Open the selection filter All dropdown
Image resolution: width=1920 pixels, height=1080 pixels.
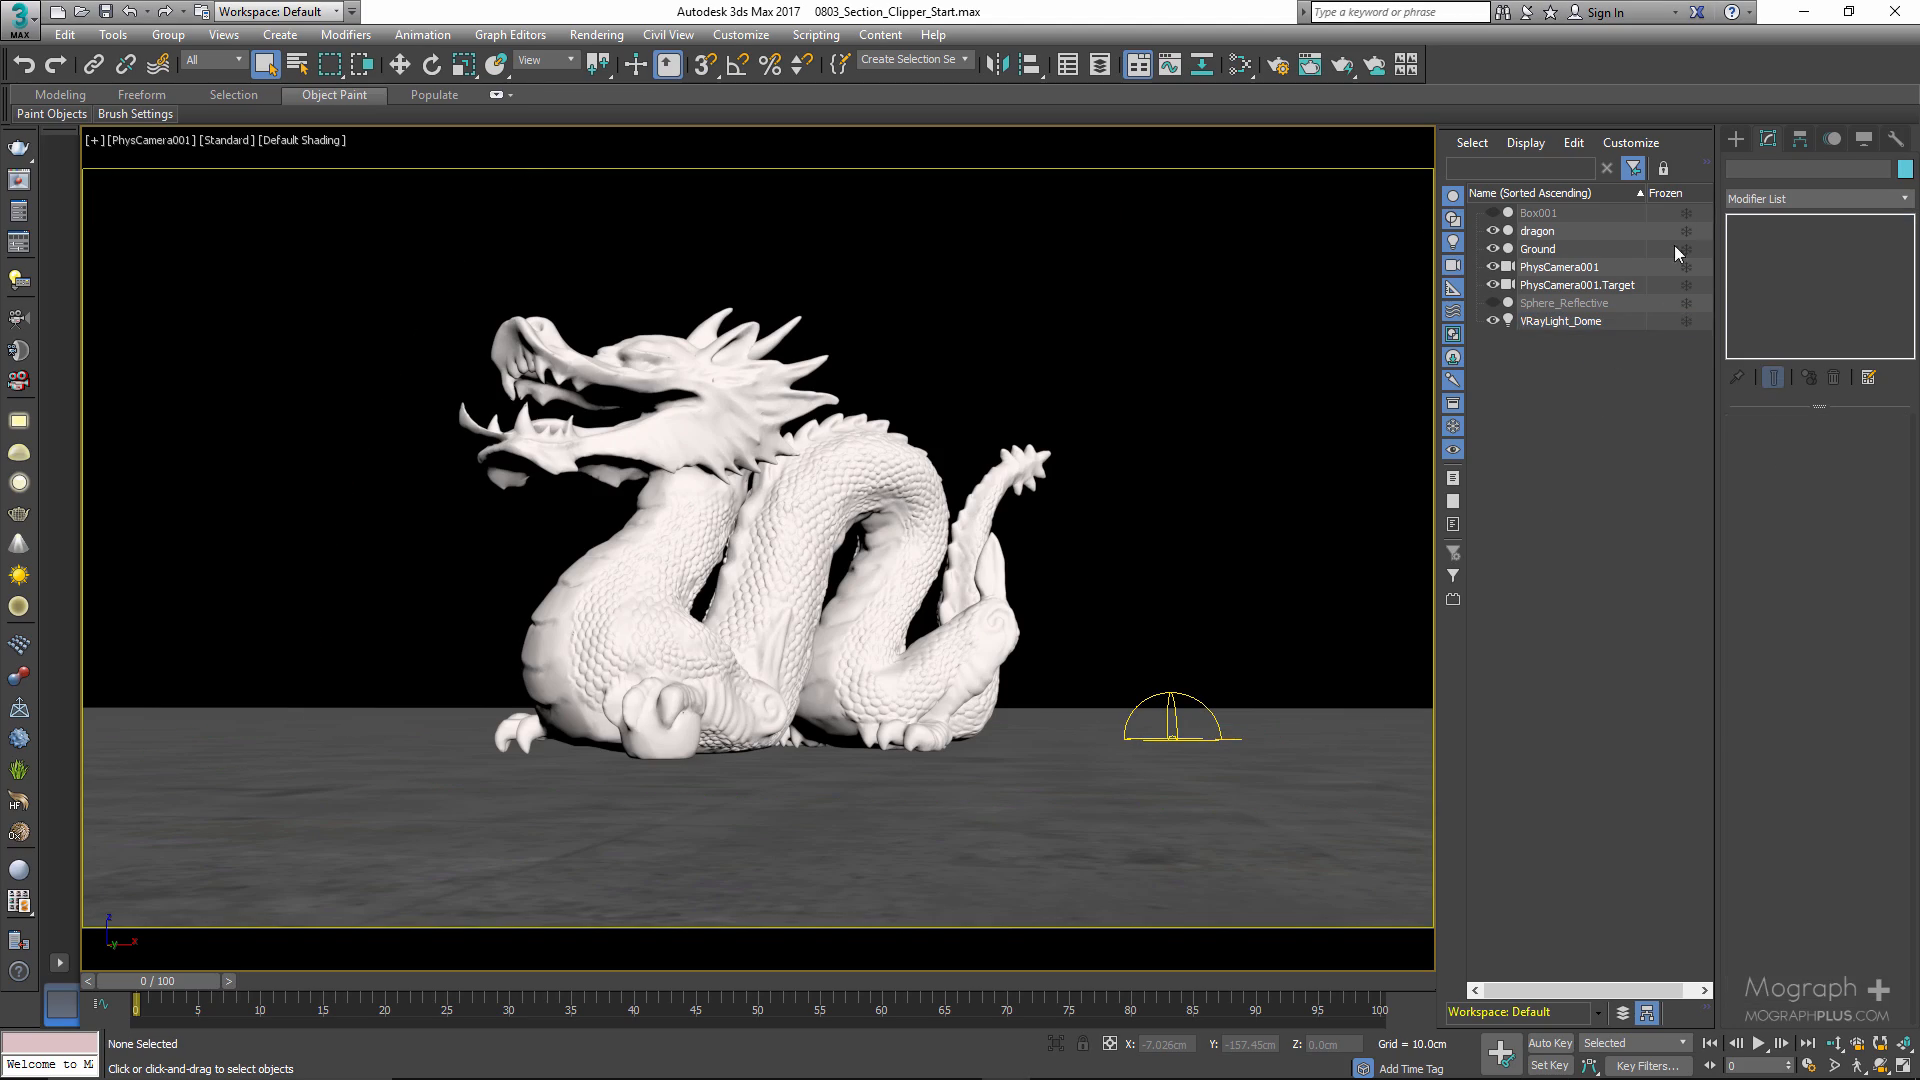(x=213, y=60)
